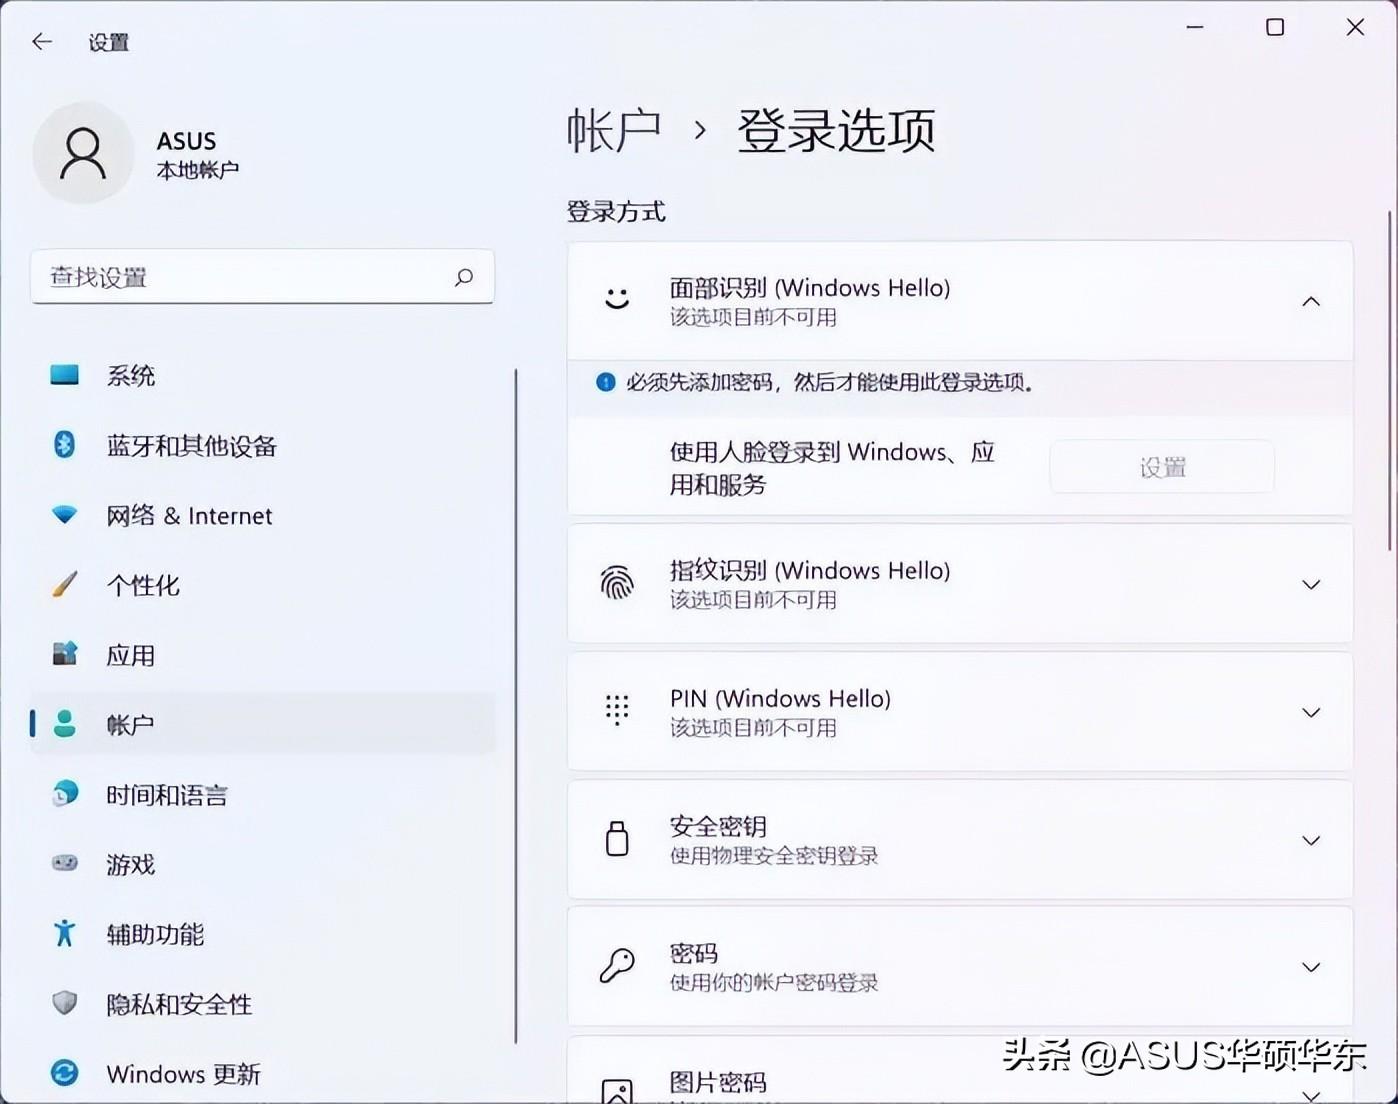Open Windows 更新 settings
1398x1104 pixels.
[x=263, y=1074]
